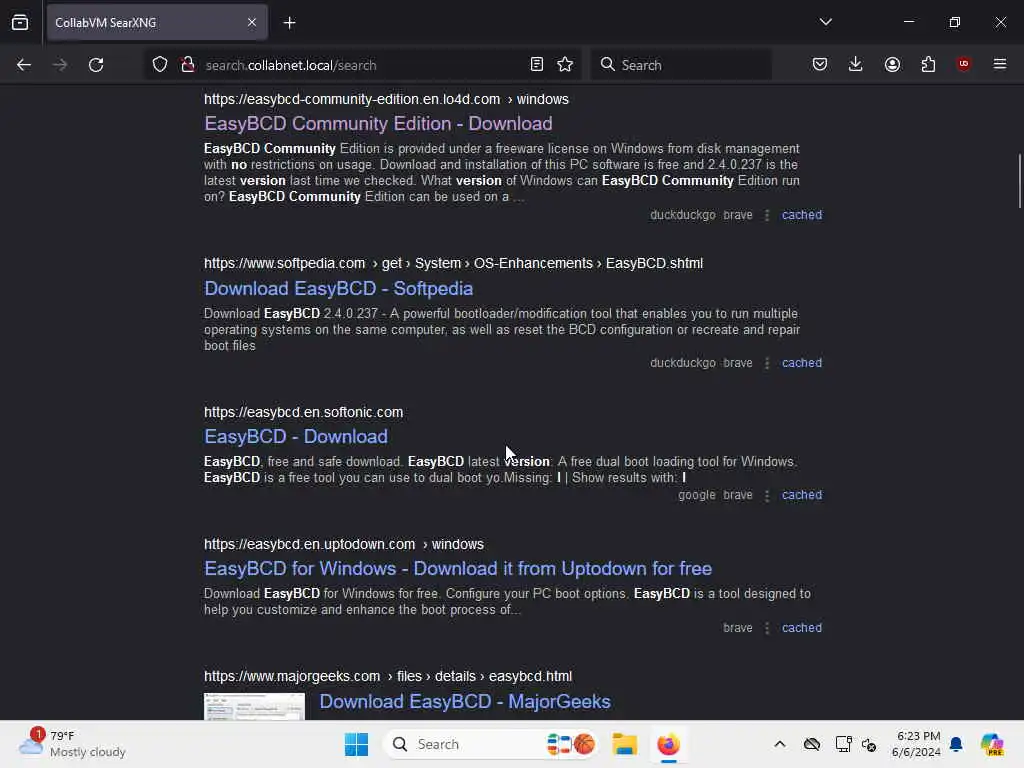Click the page vertical scrollbar thumb
Viewport: 1024px width, 768px height.
coord(1019,181)
